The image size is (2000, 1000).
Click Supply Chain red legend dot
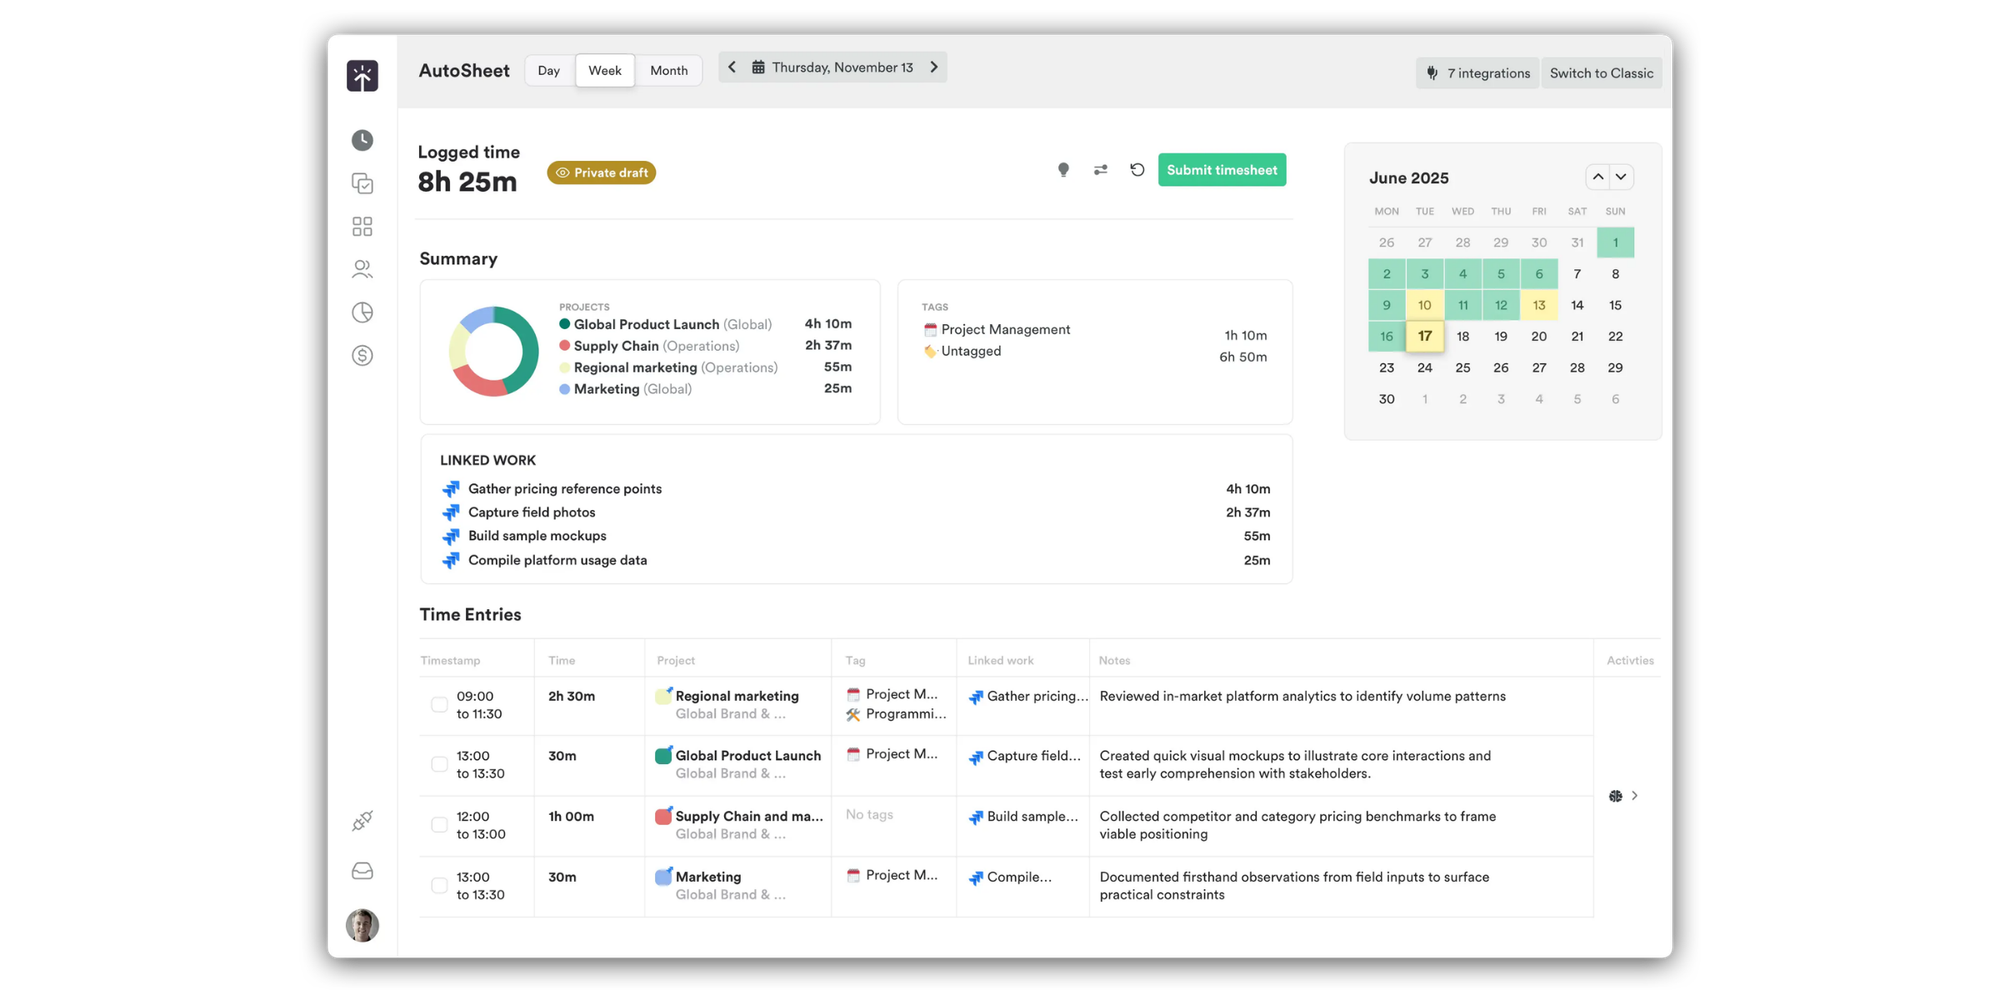tap(564, 346)
